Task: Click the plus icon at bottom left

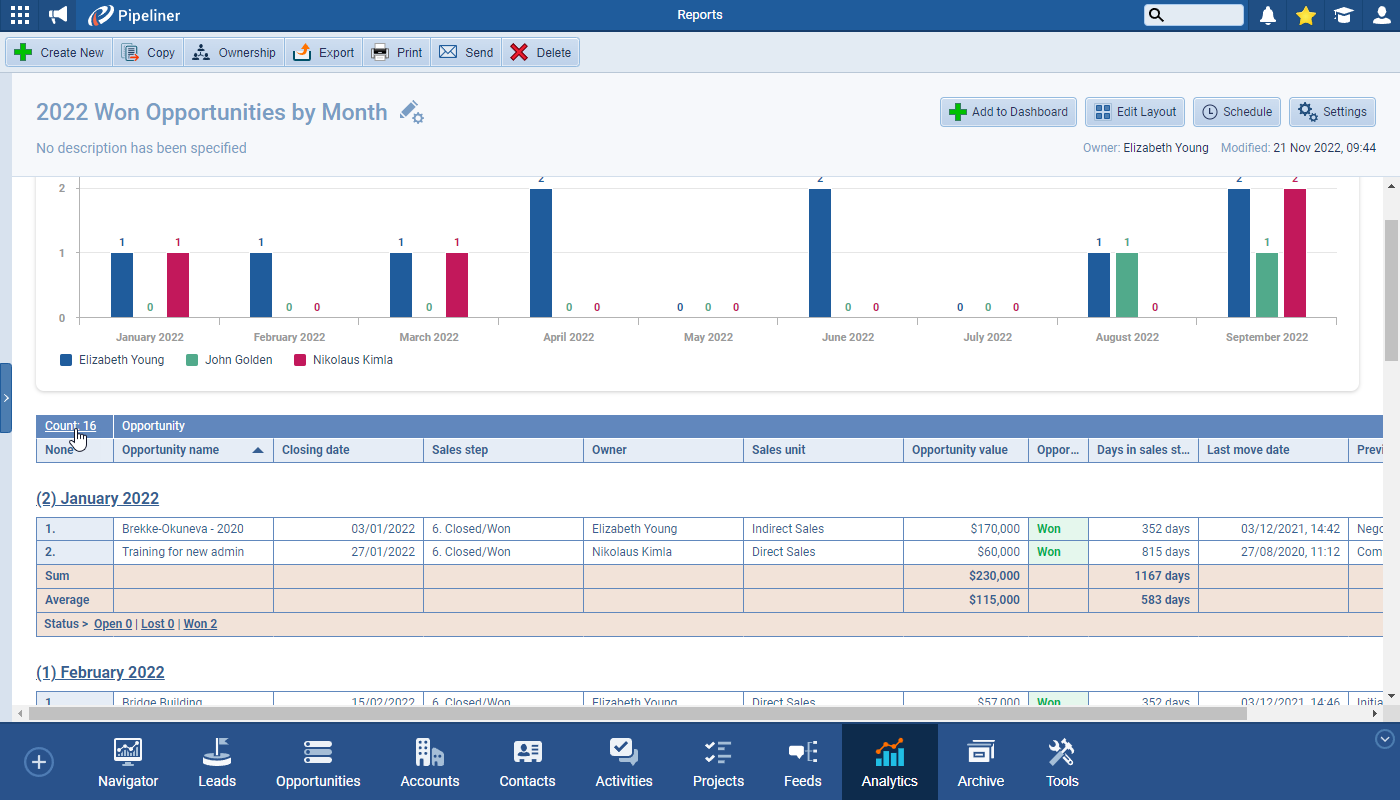Action: (x=38, y=761)
